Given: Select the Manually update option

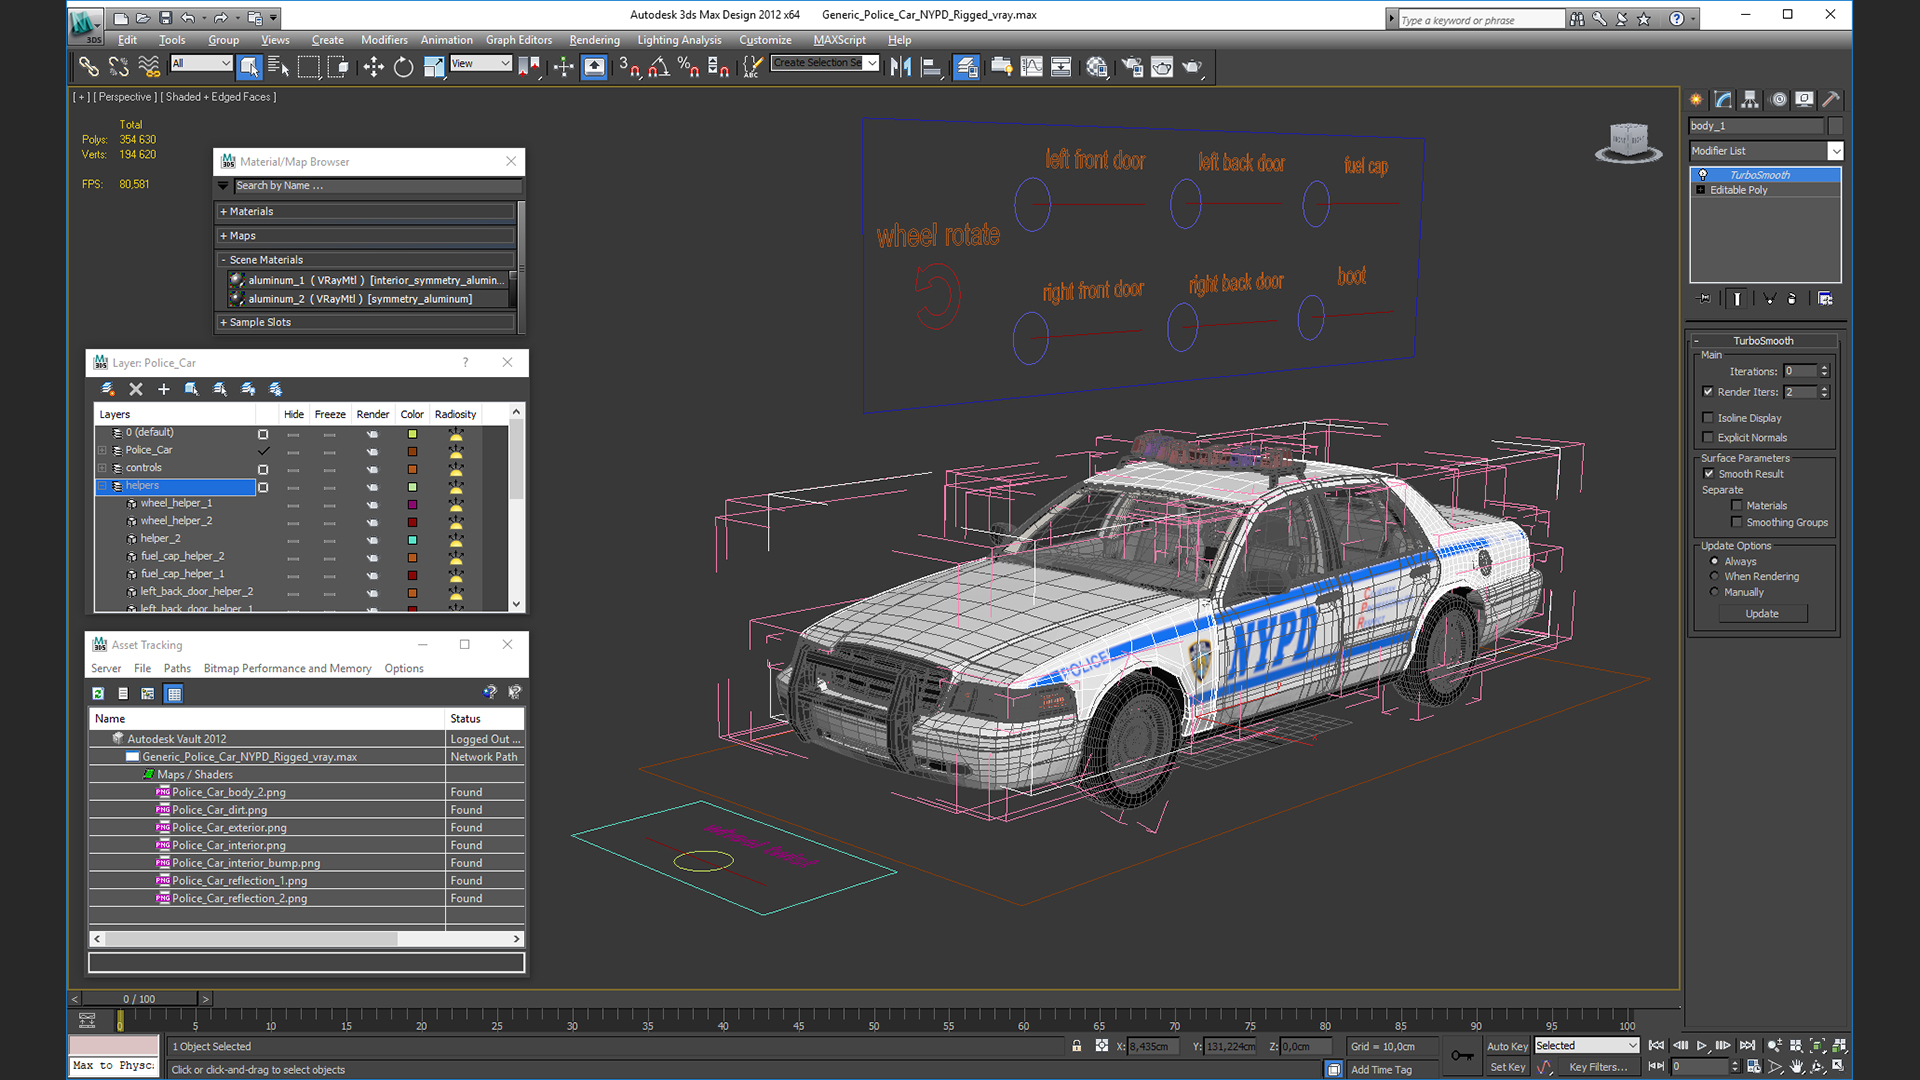Looking at the screenshot, I should pos(1714,592).
